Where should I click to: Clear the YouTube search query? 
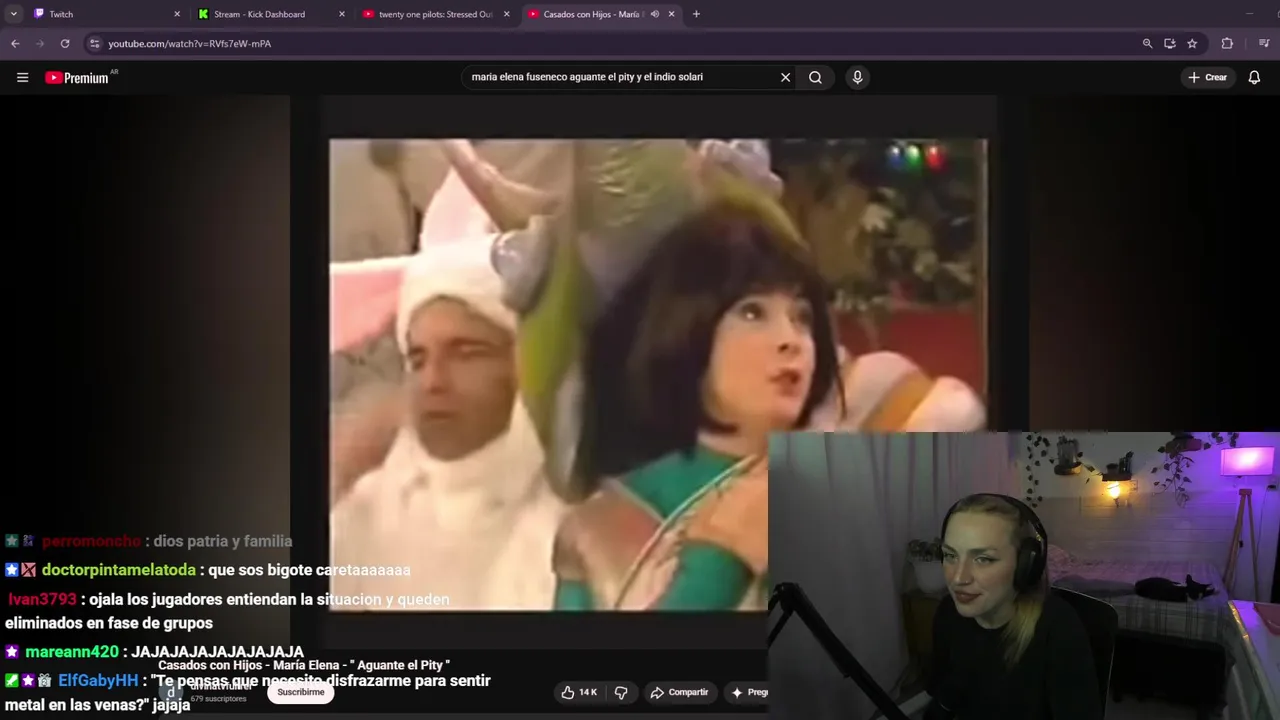(x=785, y=77)
